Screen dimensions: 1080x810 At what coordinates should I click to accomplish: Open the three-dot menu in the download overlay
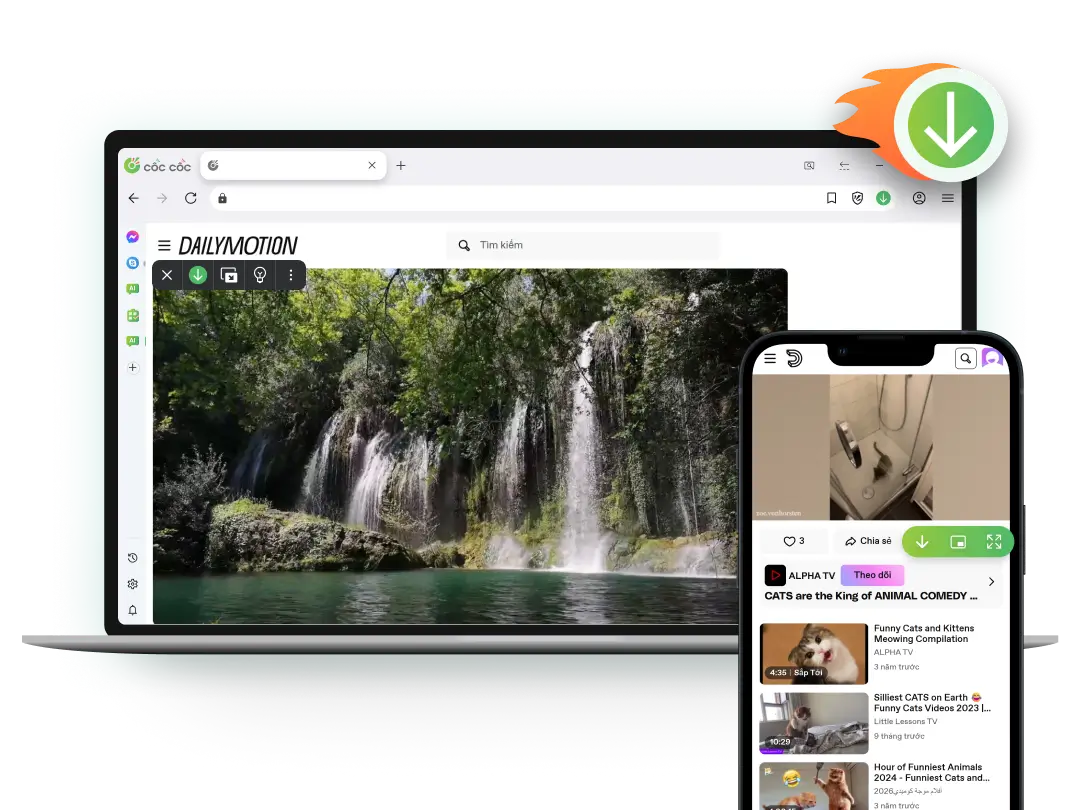pyautogui.click(x=291, y=275)
